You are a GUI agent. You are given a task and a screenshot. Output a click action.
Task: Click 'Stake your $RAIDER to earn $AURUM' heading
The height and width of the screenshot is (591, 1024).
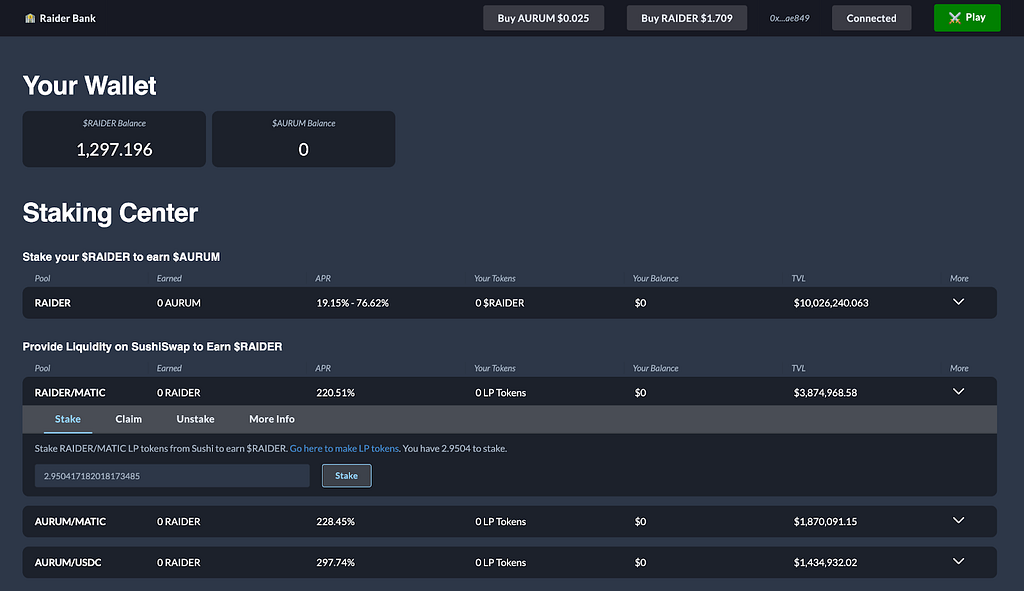tap(121, 257)
